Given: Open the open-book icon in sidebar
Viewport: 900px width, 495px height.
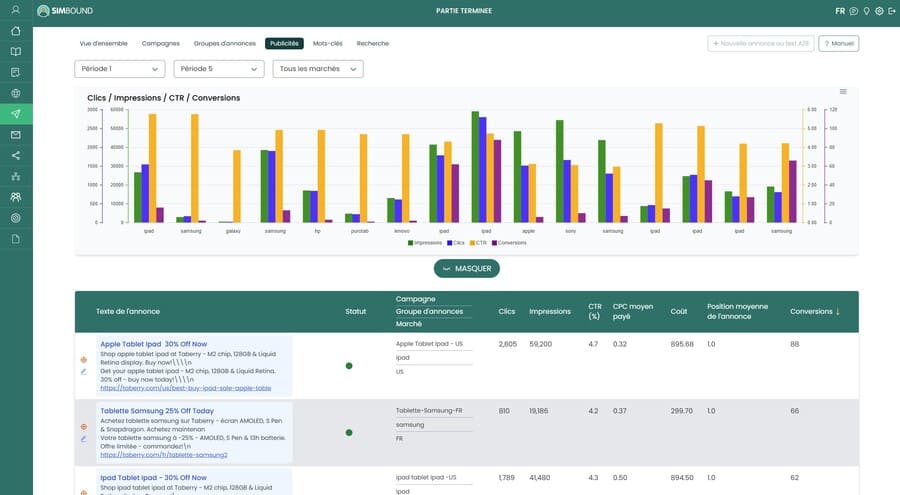Looking at the screenshot, I should click(15, 52).
